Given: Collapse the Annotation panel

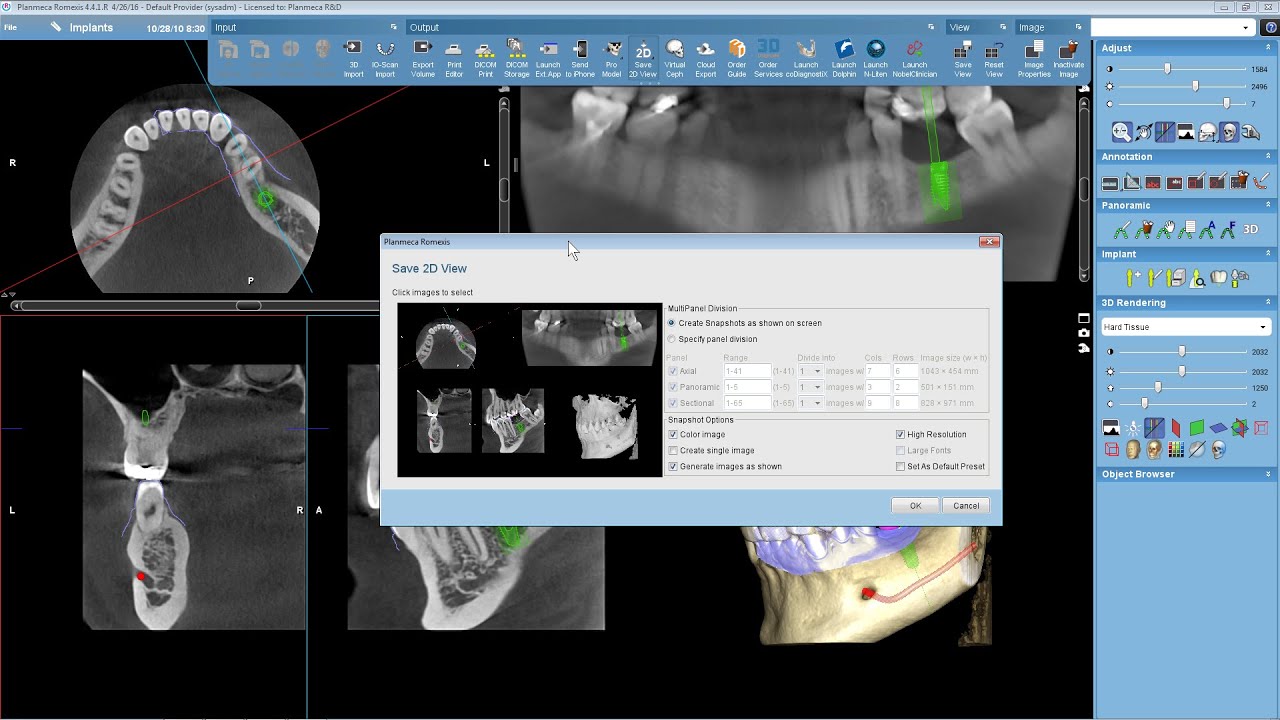Looking at the screenshot, I should (1268, 157).
